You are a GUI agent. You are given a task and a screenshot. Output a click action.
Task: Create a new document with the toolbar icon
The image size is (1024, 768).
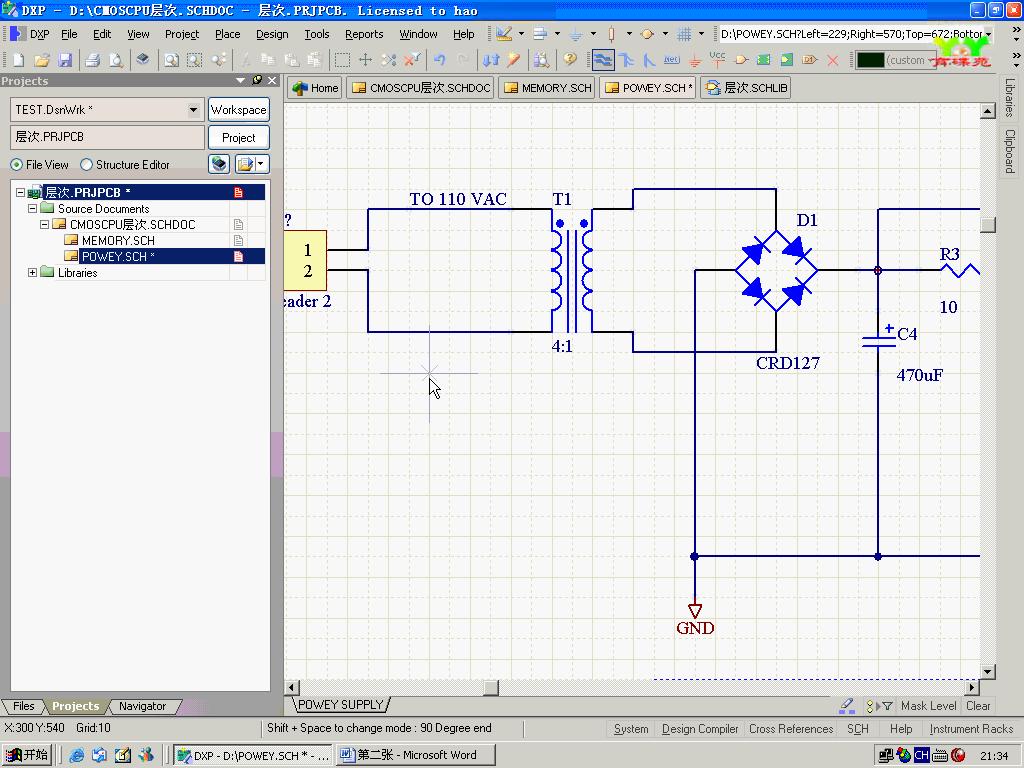[x=18, y=60]
